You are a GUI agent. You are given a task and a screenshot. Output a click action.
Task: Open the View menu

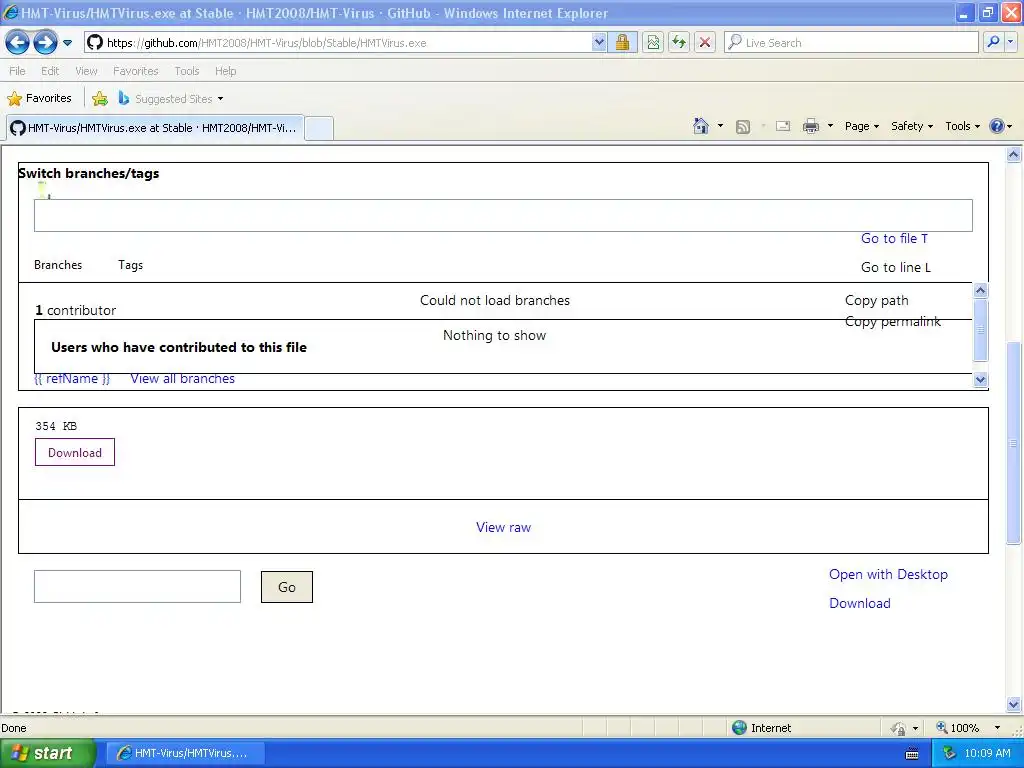(x=86, y=71)
